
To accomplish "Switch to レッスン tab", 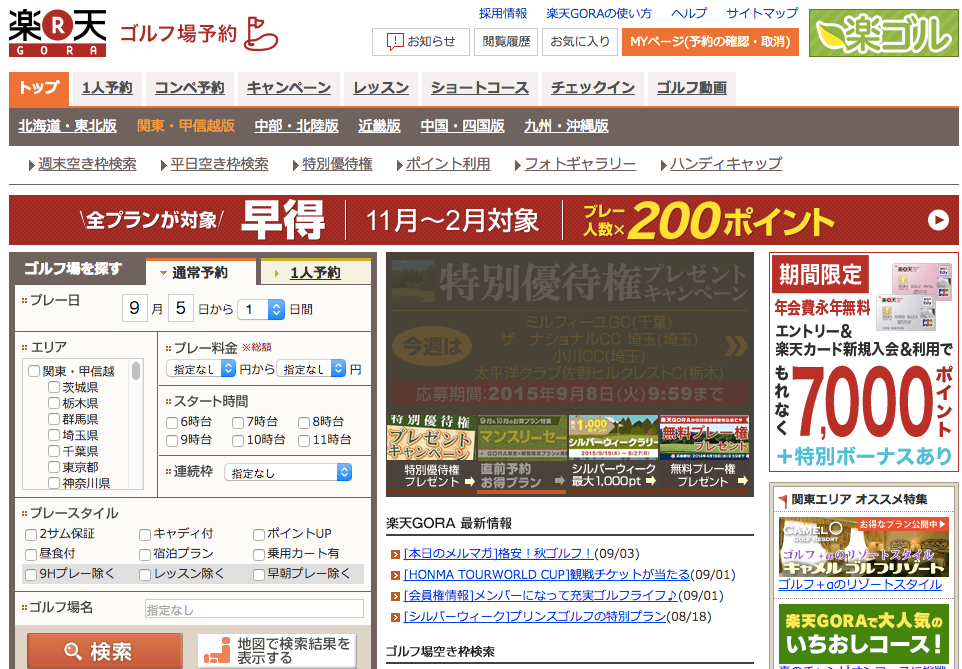I will click(381, 88).
